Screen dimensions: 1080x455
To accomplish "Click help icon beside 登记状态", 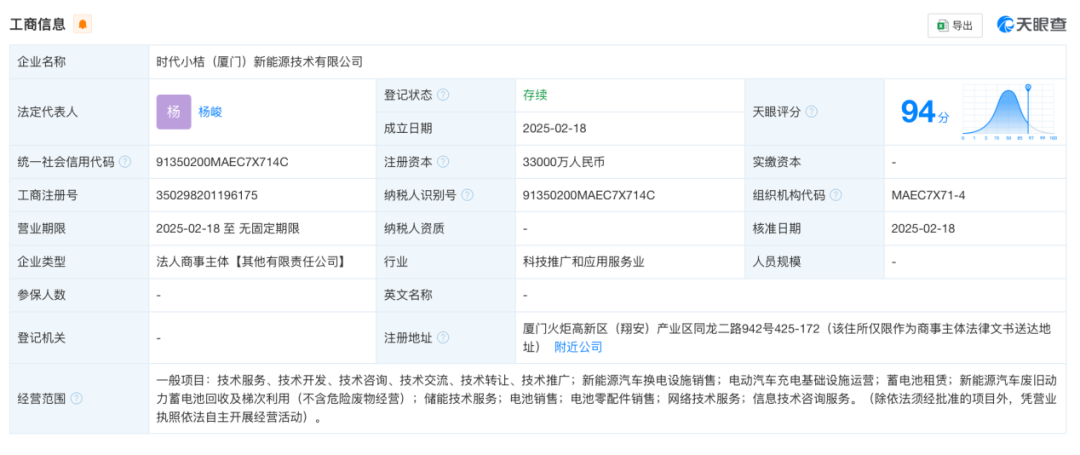I will click(x=443, y=96).
